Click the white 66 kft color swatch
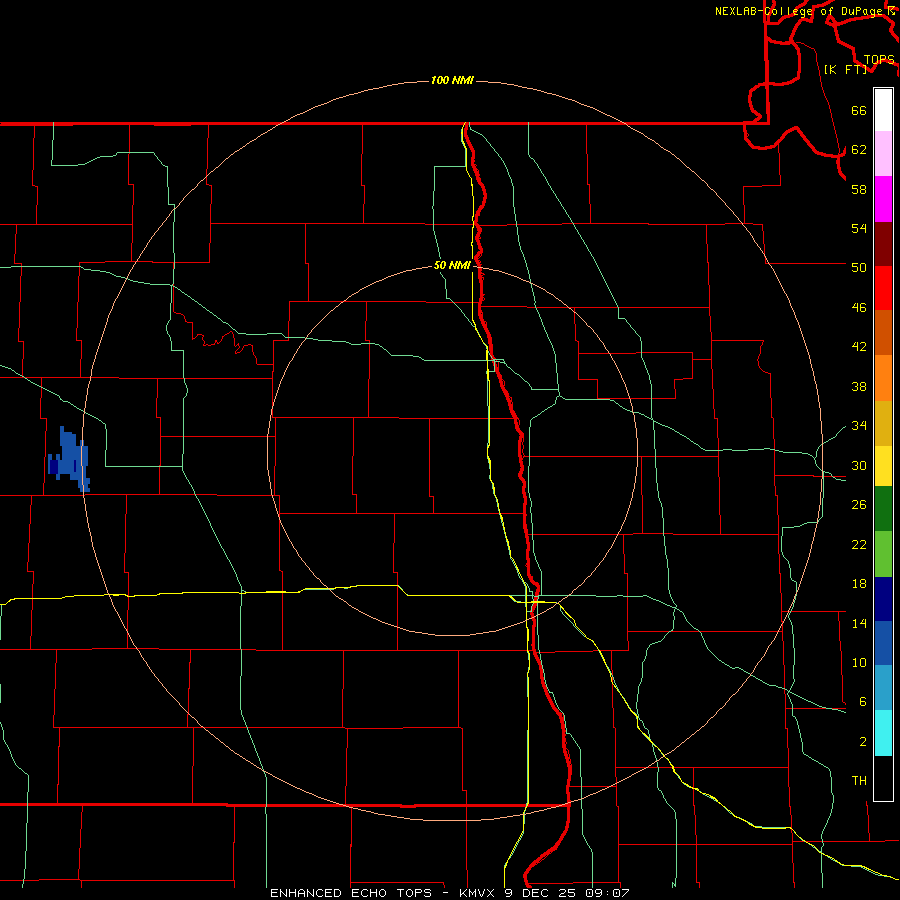The height and width of the screenshot is (900, 900). click(883, 110)
